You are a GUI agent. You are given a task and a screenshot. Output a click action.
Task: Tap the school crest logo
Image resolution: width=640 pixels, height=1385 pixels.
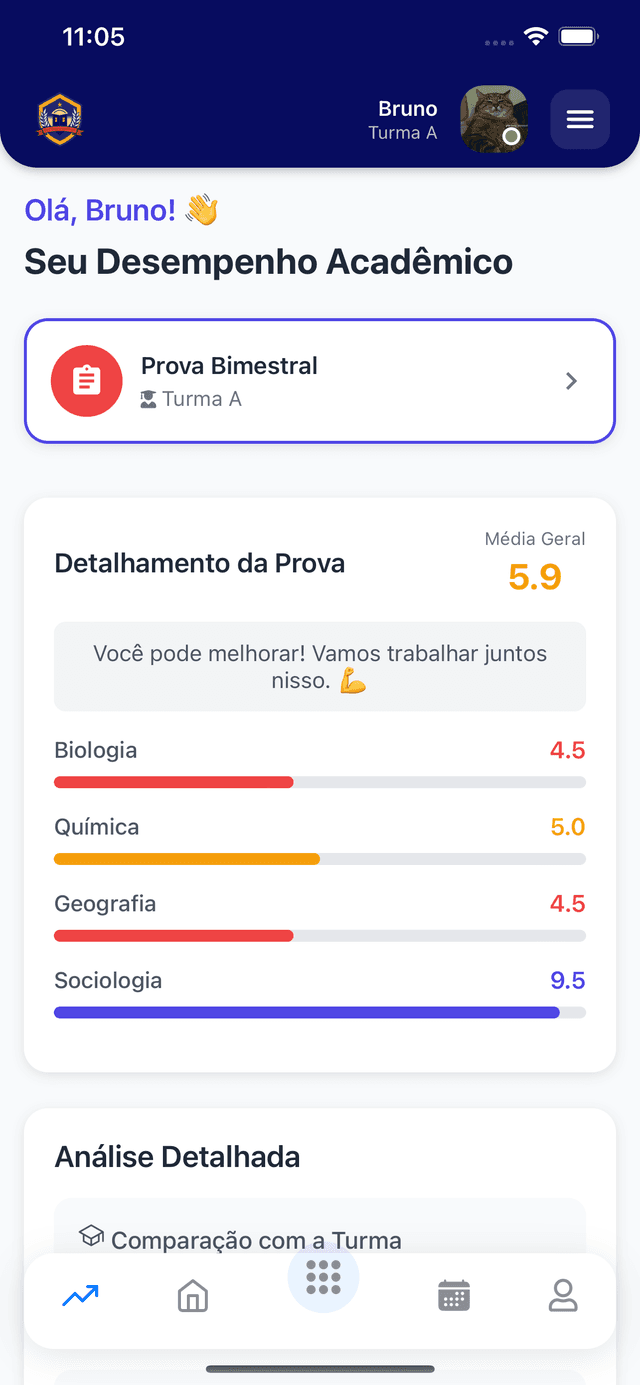60,120
